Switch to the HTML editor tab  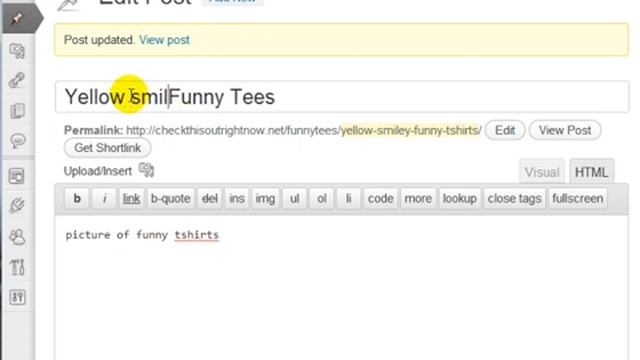[x=591, y=172]
